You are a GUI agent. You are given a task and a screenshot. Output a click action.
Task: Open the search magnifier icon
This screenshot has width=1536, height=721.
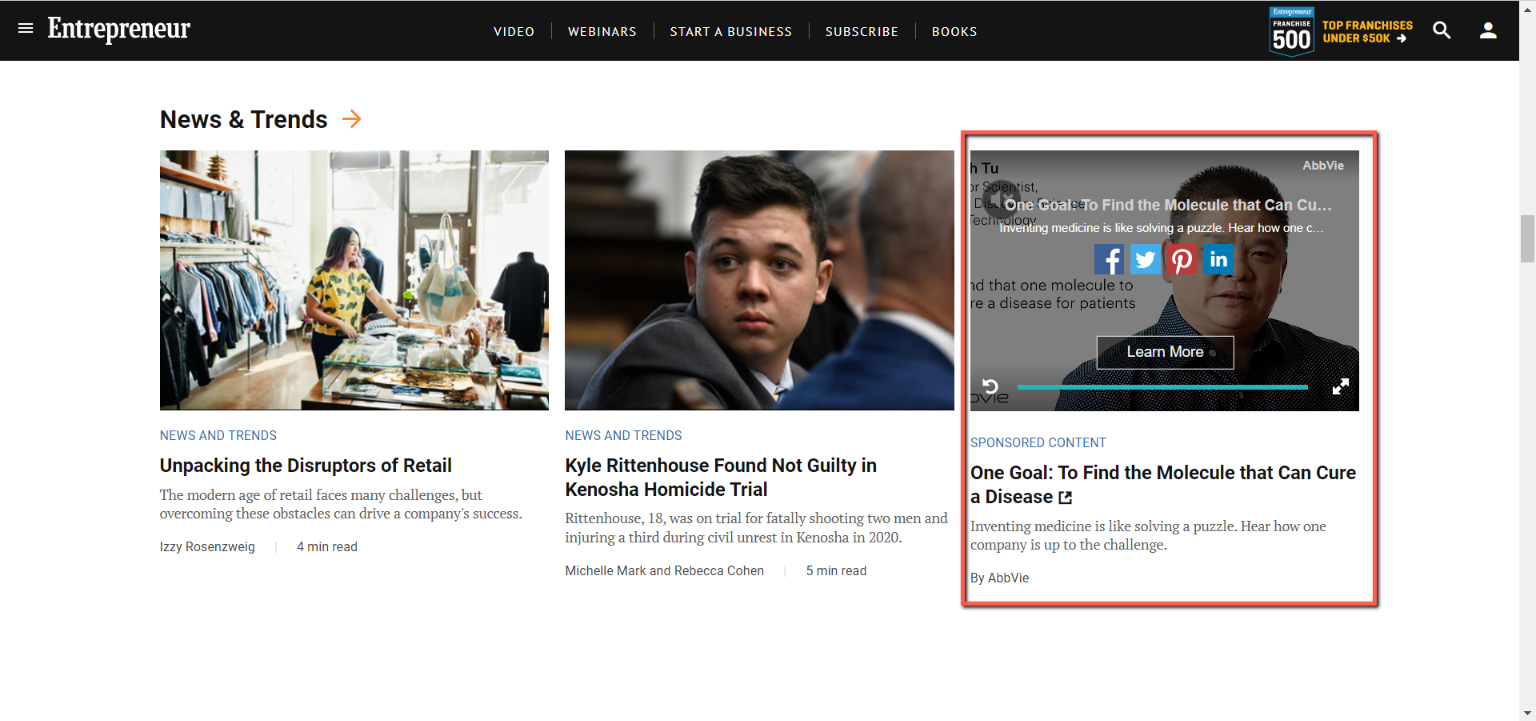click(1442, 30)
